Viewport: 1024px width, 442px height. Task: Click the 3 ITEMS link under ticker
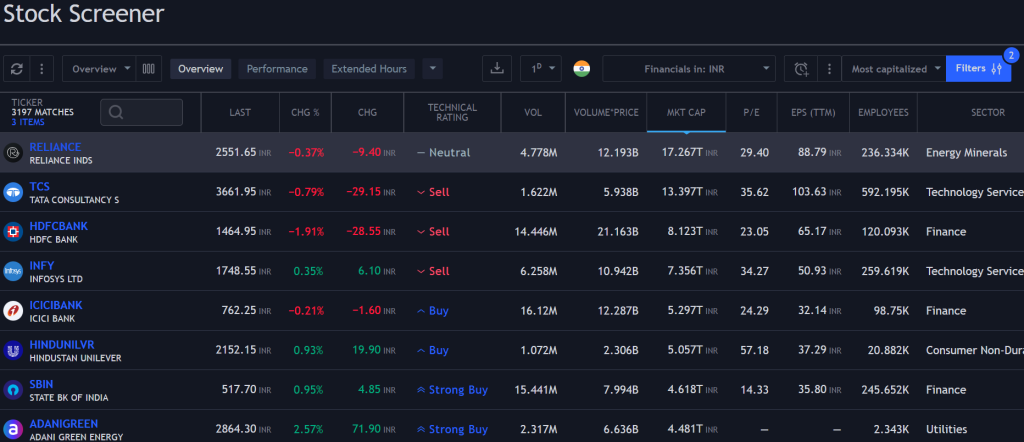[28, 122]
